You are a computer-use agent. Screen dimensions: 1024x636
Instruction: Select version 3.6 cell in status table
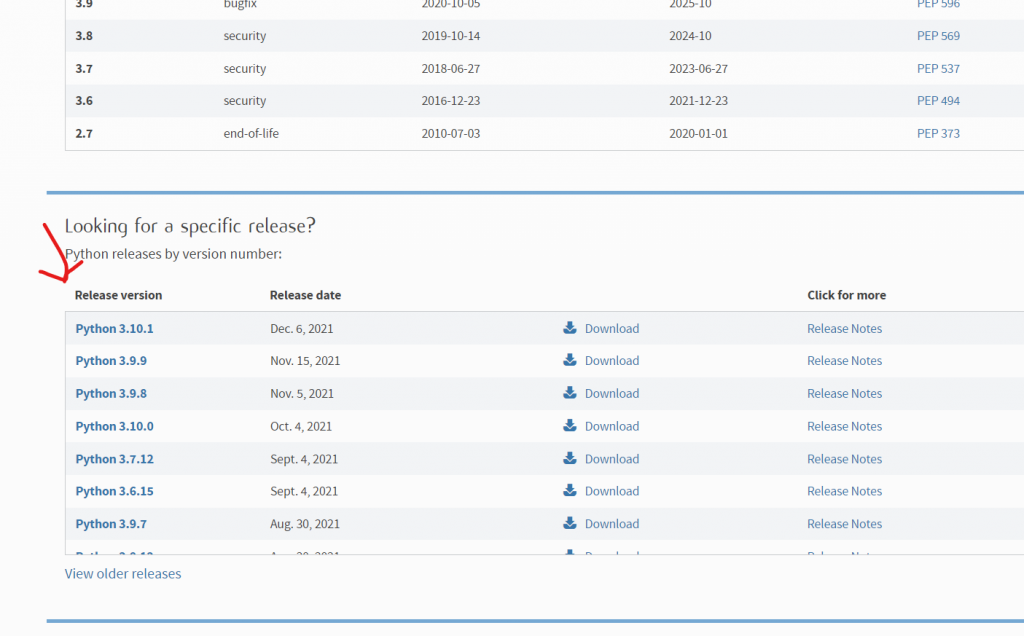84,101
